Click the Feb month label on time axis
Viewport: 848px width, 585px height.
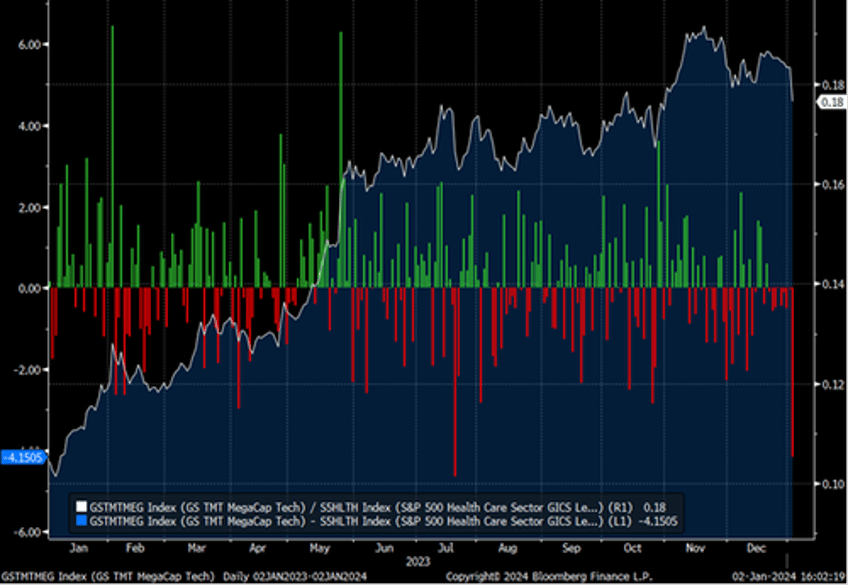point(135,548)
